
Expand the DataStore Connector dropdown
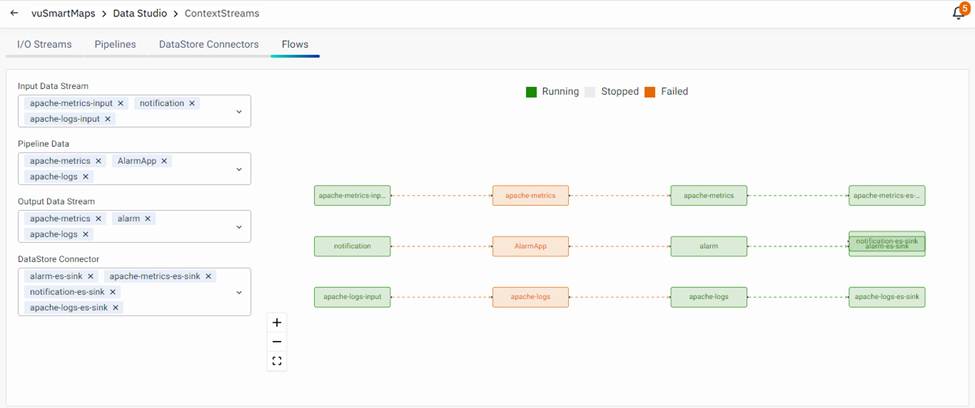click(x=239, y=292)
